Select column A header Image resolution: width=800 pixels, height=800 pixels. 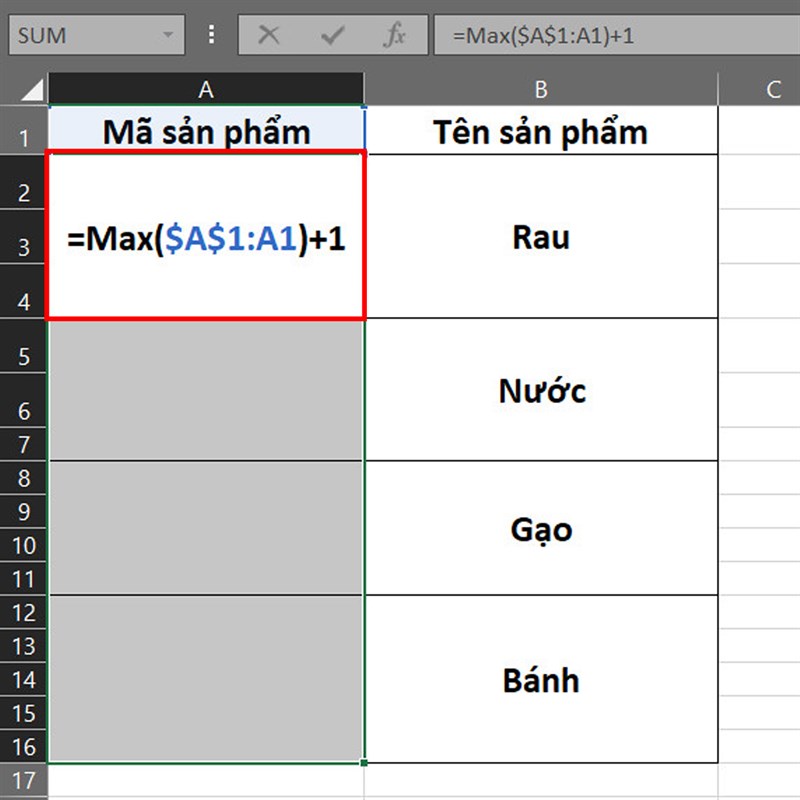205,87
